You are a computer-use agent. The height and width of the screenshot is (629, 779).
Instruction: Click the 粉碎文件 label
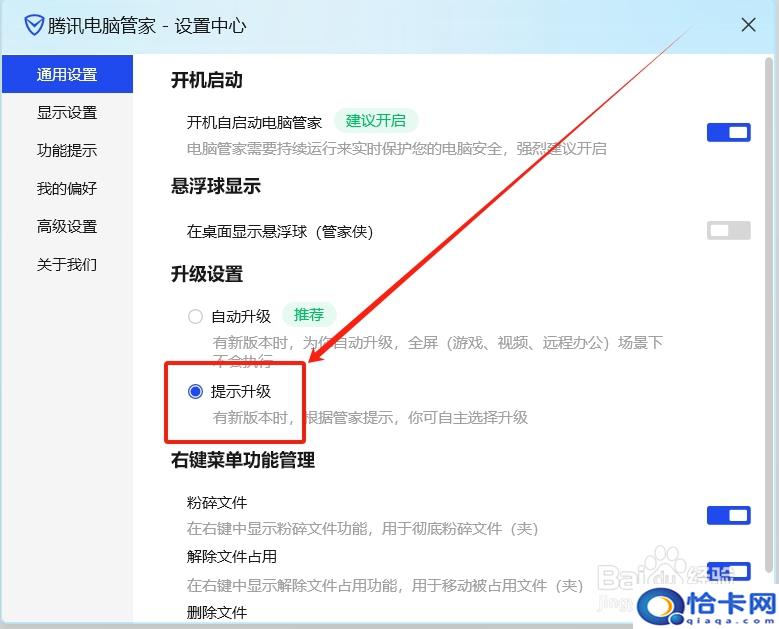coord(217,502)
